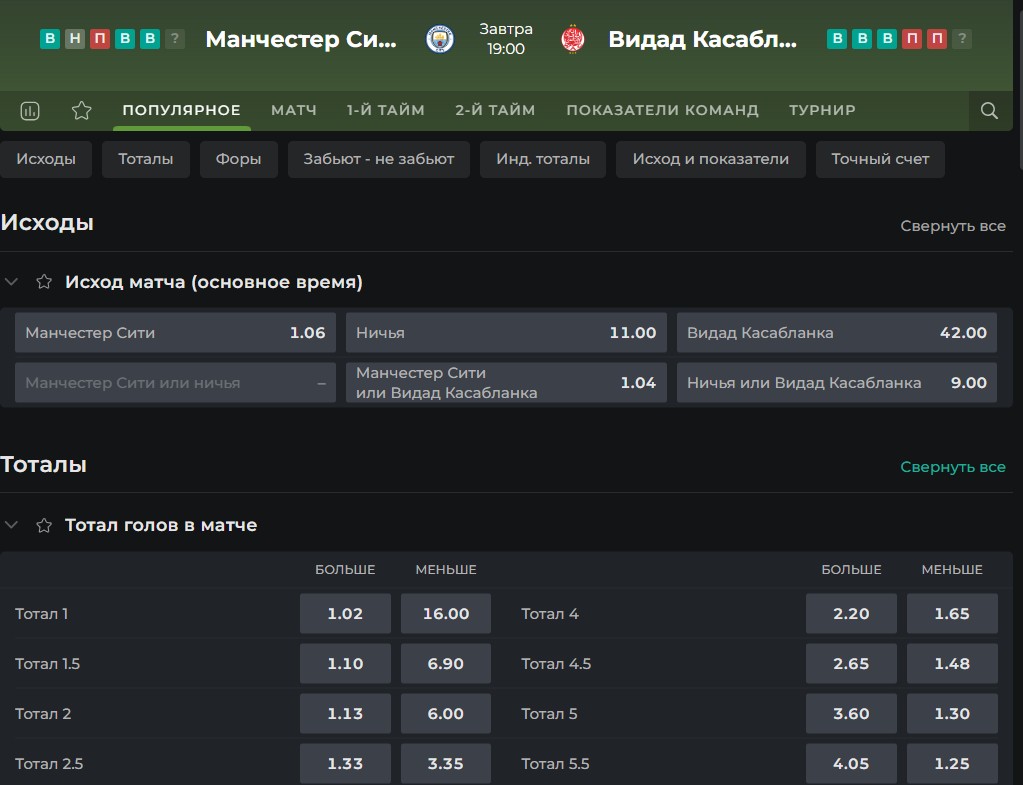Click the 'Манчестер Си...' team name in header
This screenshot has width=1023, height=785.
click(x=301, y=39)
